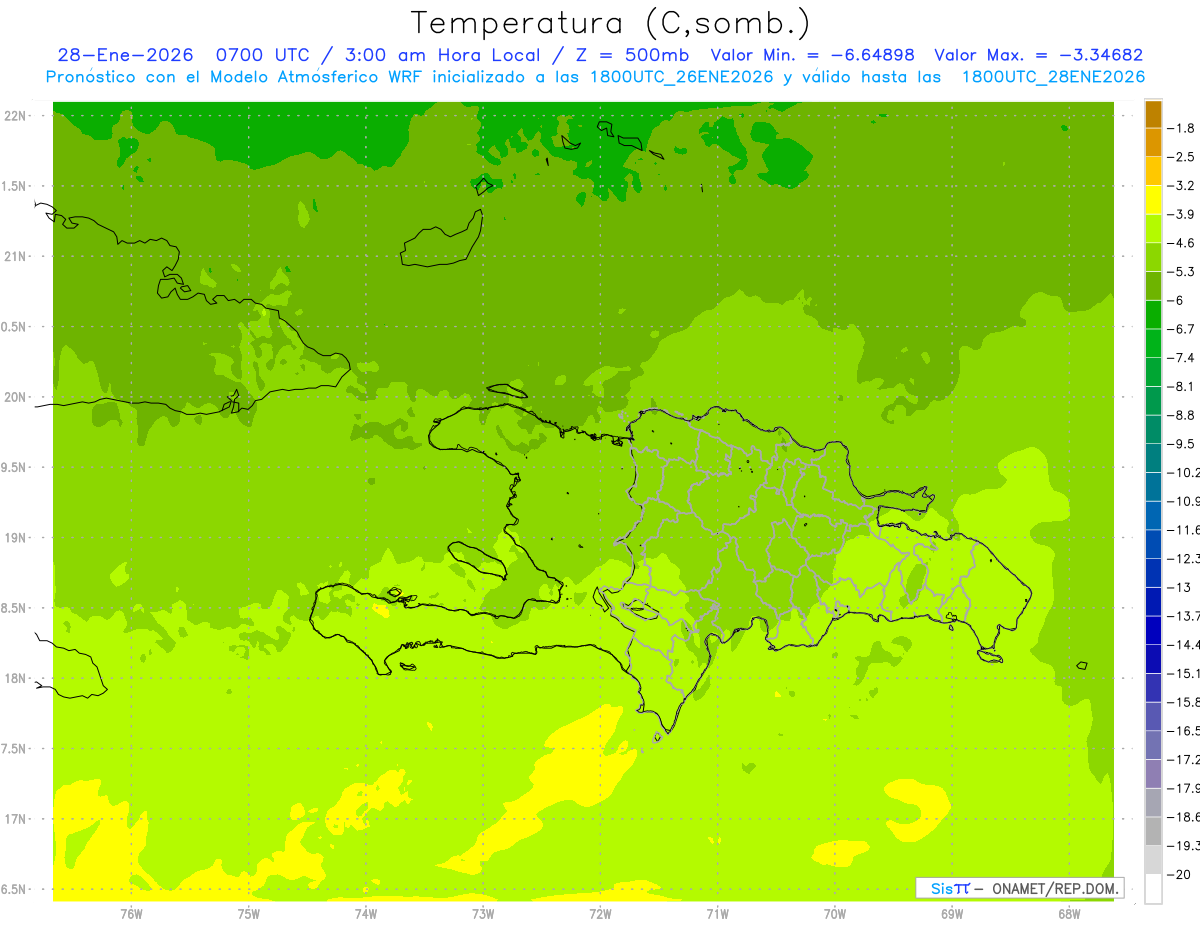Click the 70W longitude label
The height and width of the screenshot is (927, 1200).
[835, 913]
